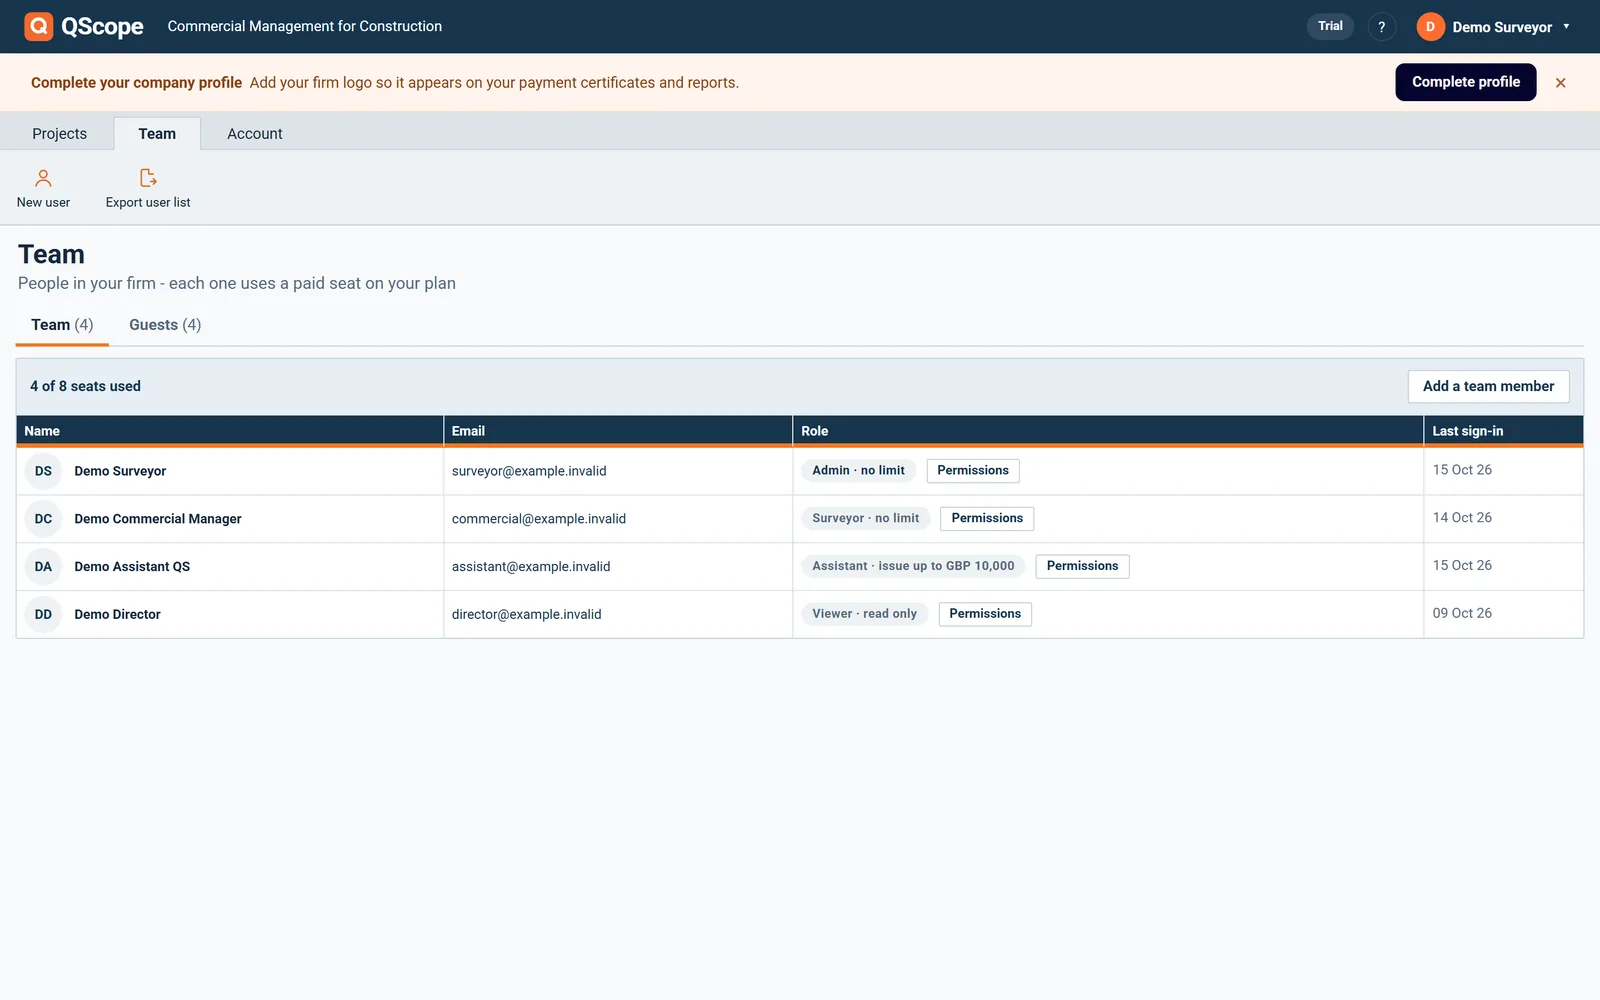Click the Assistant issue up to GBP 10,000 badge
The width and height of the screenshot is (1600, 1000).
pyautogui.click(x=913, y=566)
